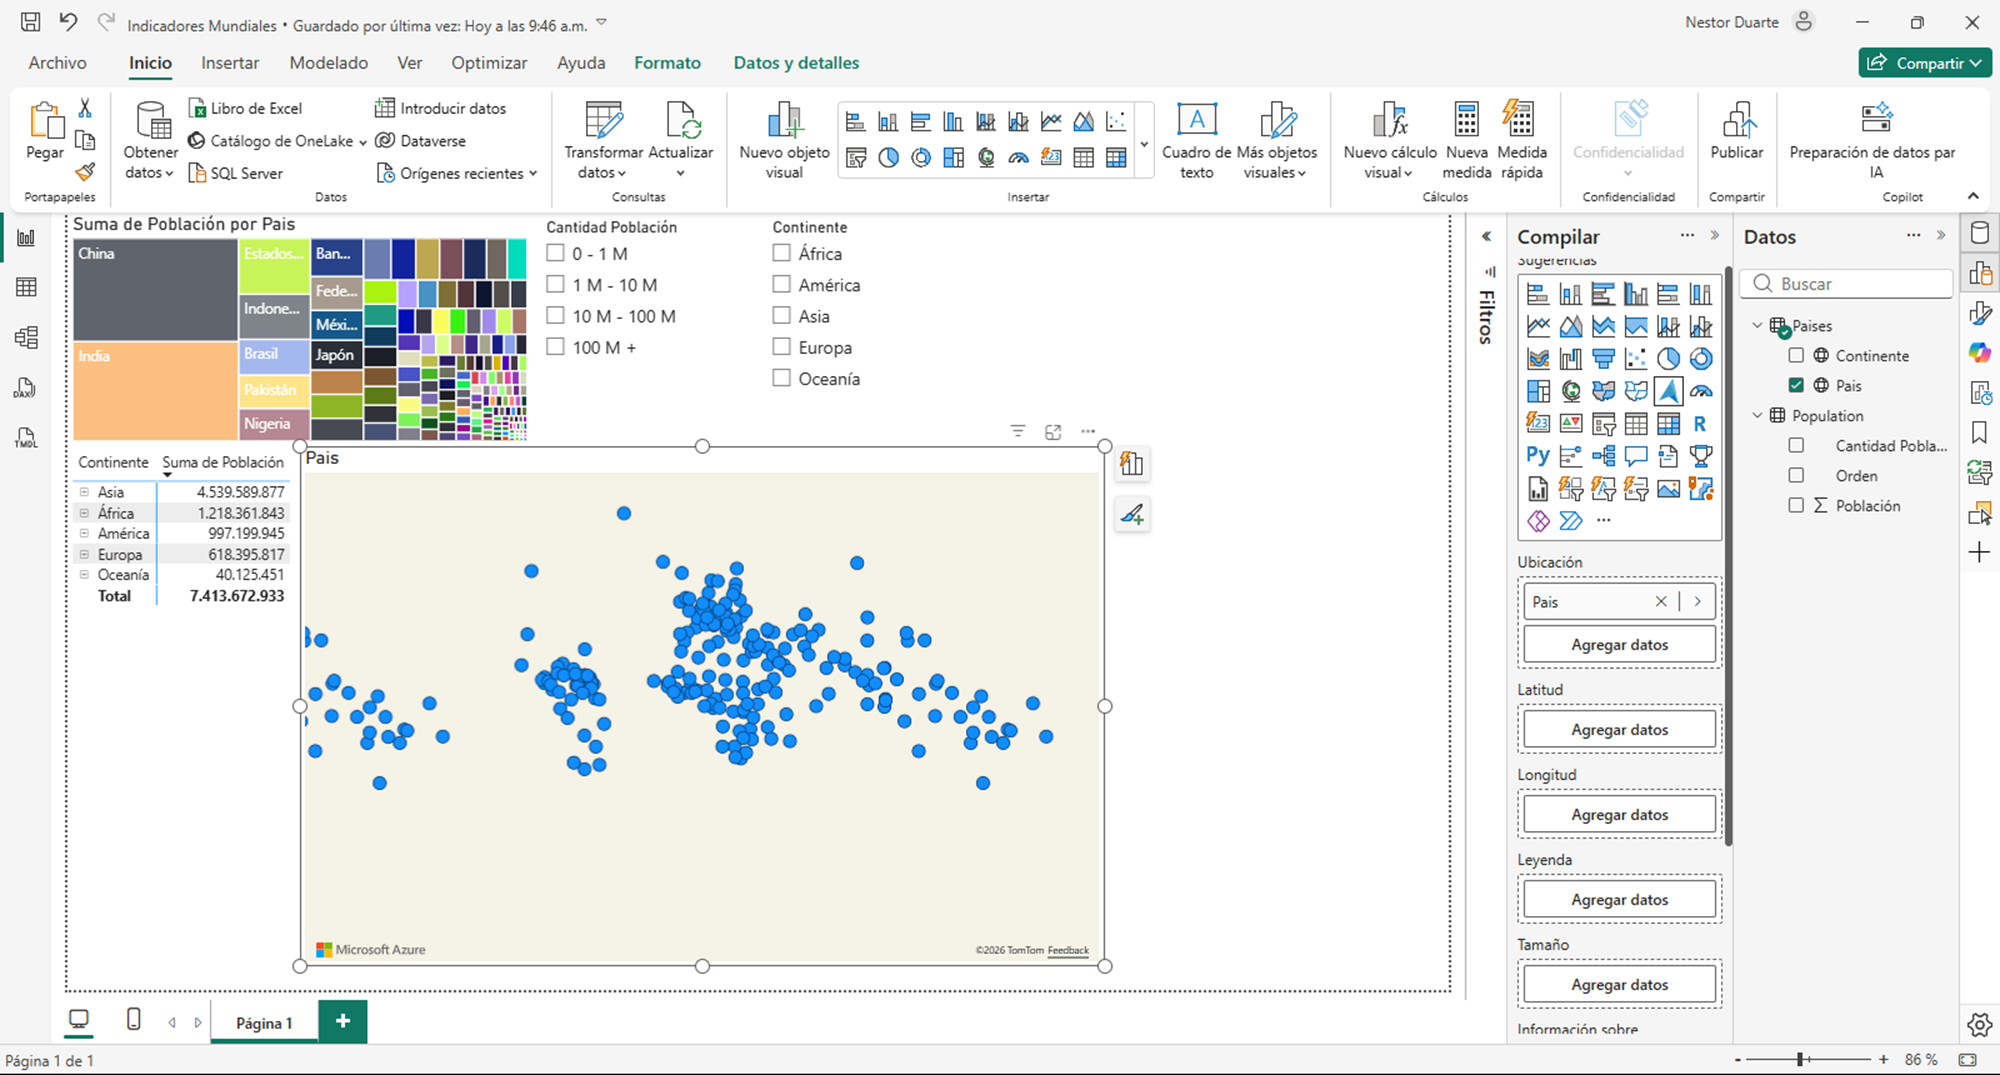The image size is (2000, 1075).
Task: Check the Continente field in Datos
Action: (x=1796, y=356)
